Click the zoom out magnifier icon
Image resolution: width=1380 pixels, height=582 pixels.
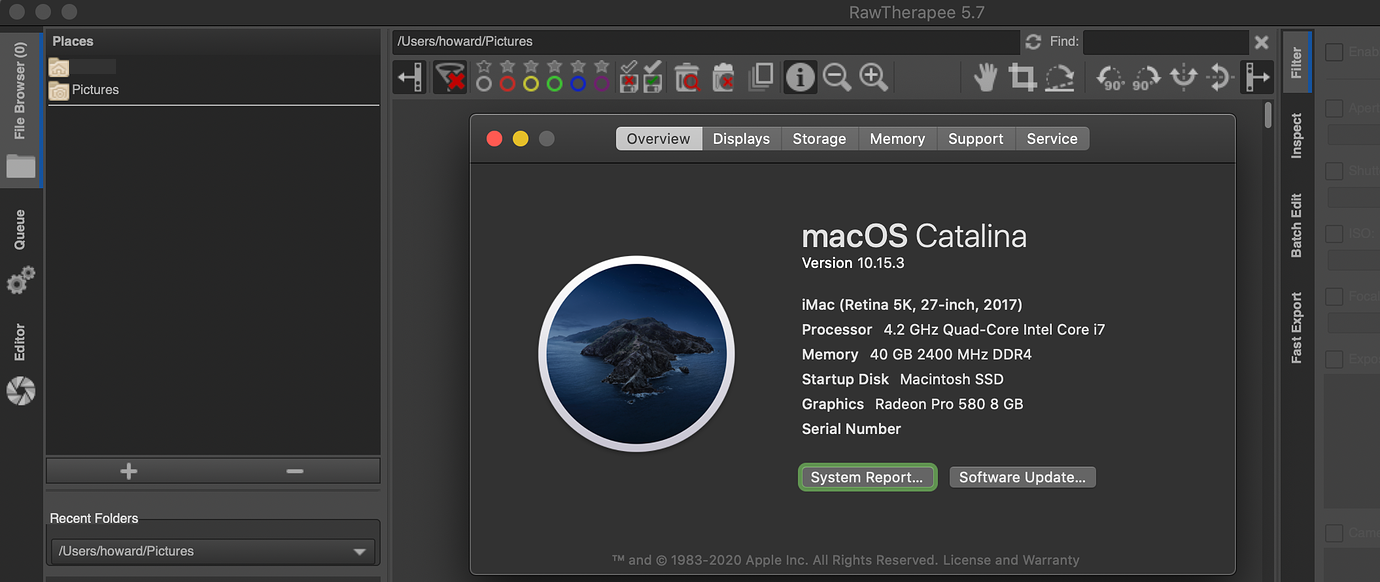point(837,77)
